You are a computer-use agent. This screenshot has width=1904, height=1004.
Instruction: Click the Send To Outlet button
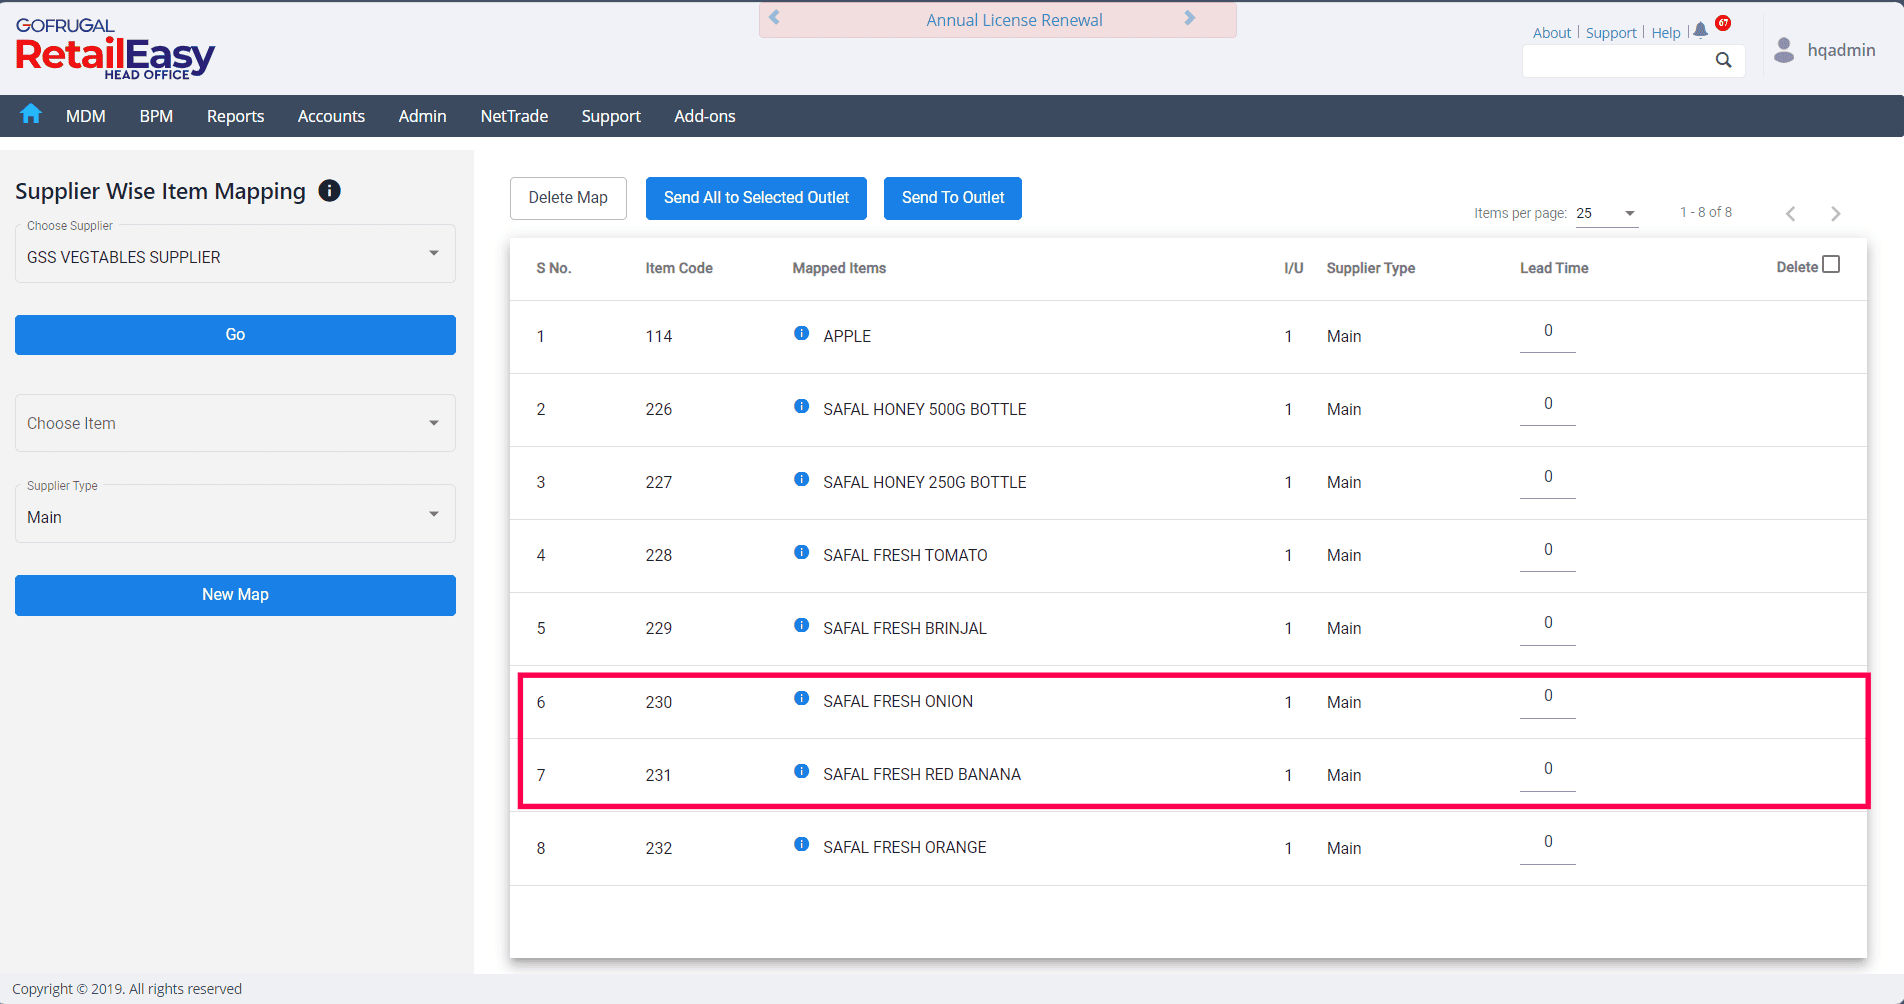point(953,198)
